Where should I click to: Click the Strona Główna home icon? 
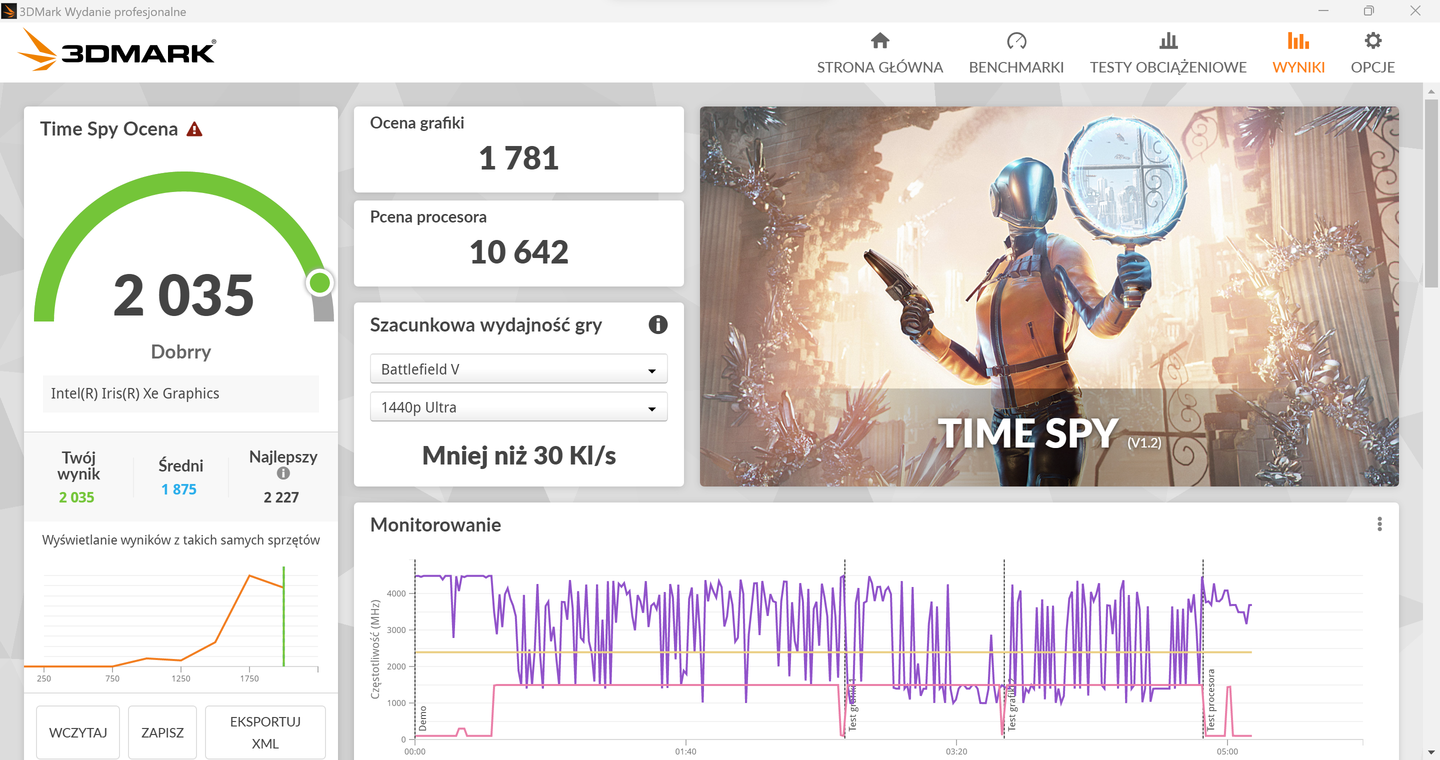(880, 41)
